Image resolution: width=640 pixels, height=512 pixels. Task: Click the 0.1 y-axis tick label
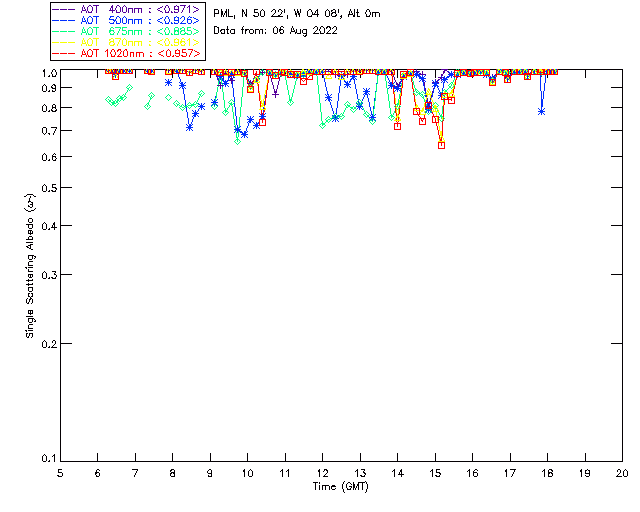click(x=49, y=459)
